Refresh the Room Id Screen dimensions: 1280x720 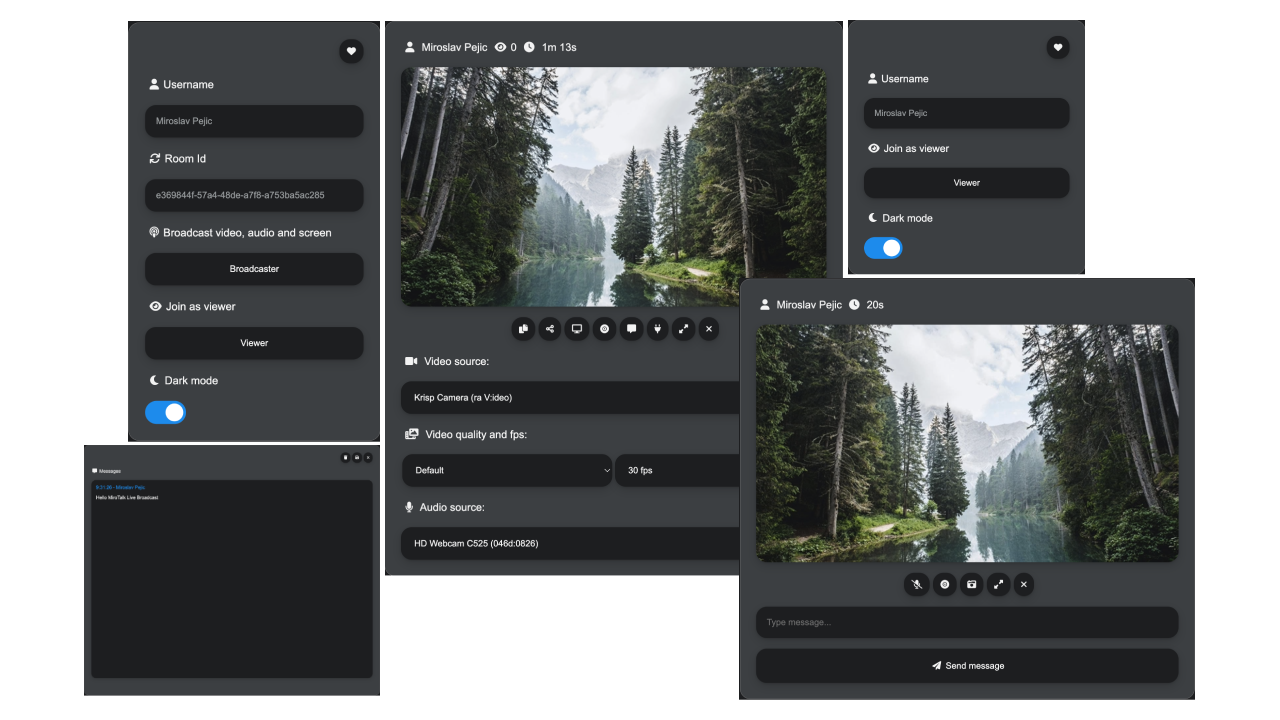153,158
